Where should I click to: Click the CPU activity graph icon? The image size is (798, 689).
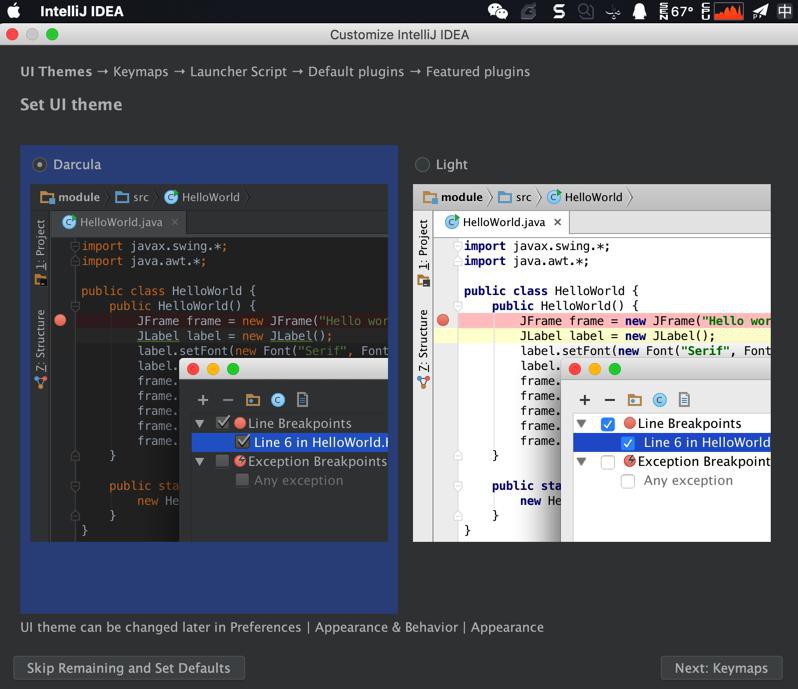(728, 11)
